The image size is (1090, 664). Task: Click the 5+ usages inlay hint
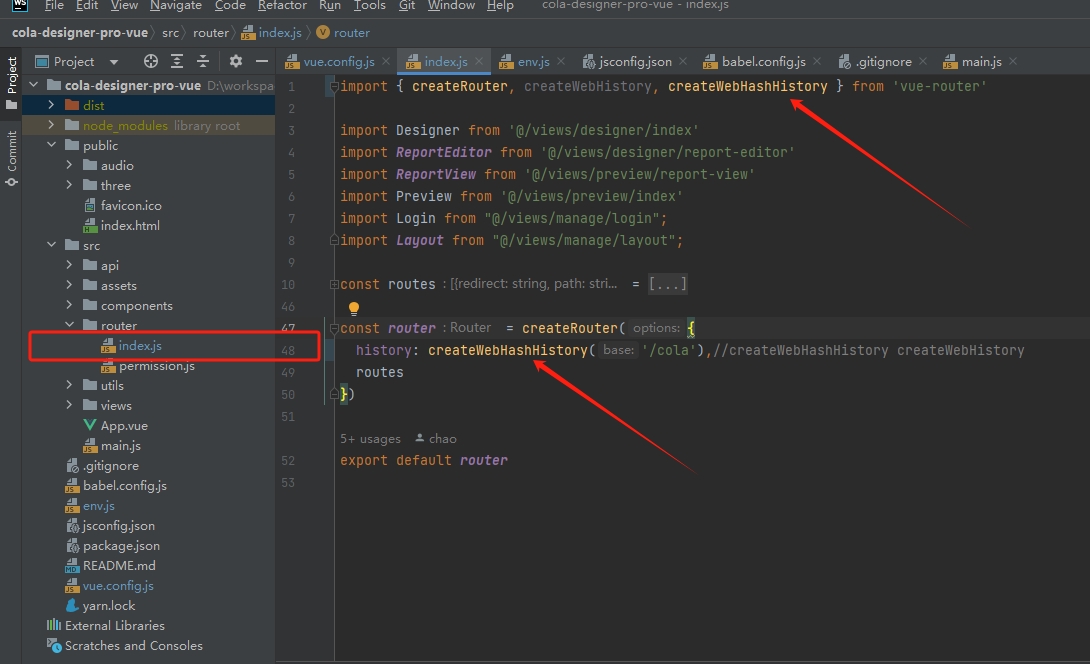pos(370,439)
